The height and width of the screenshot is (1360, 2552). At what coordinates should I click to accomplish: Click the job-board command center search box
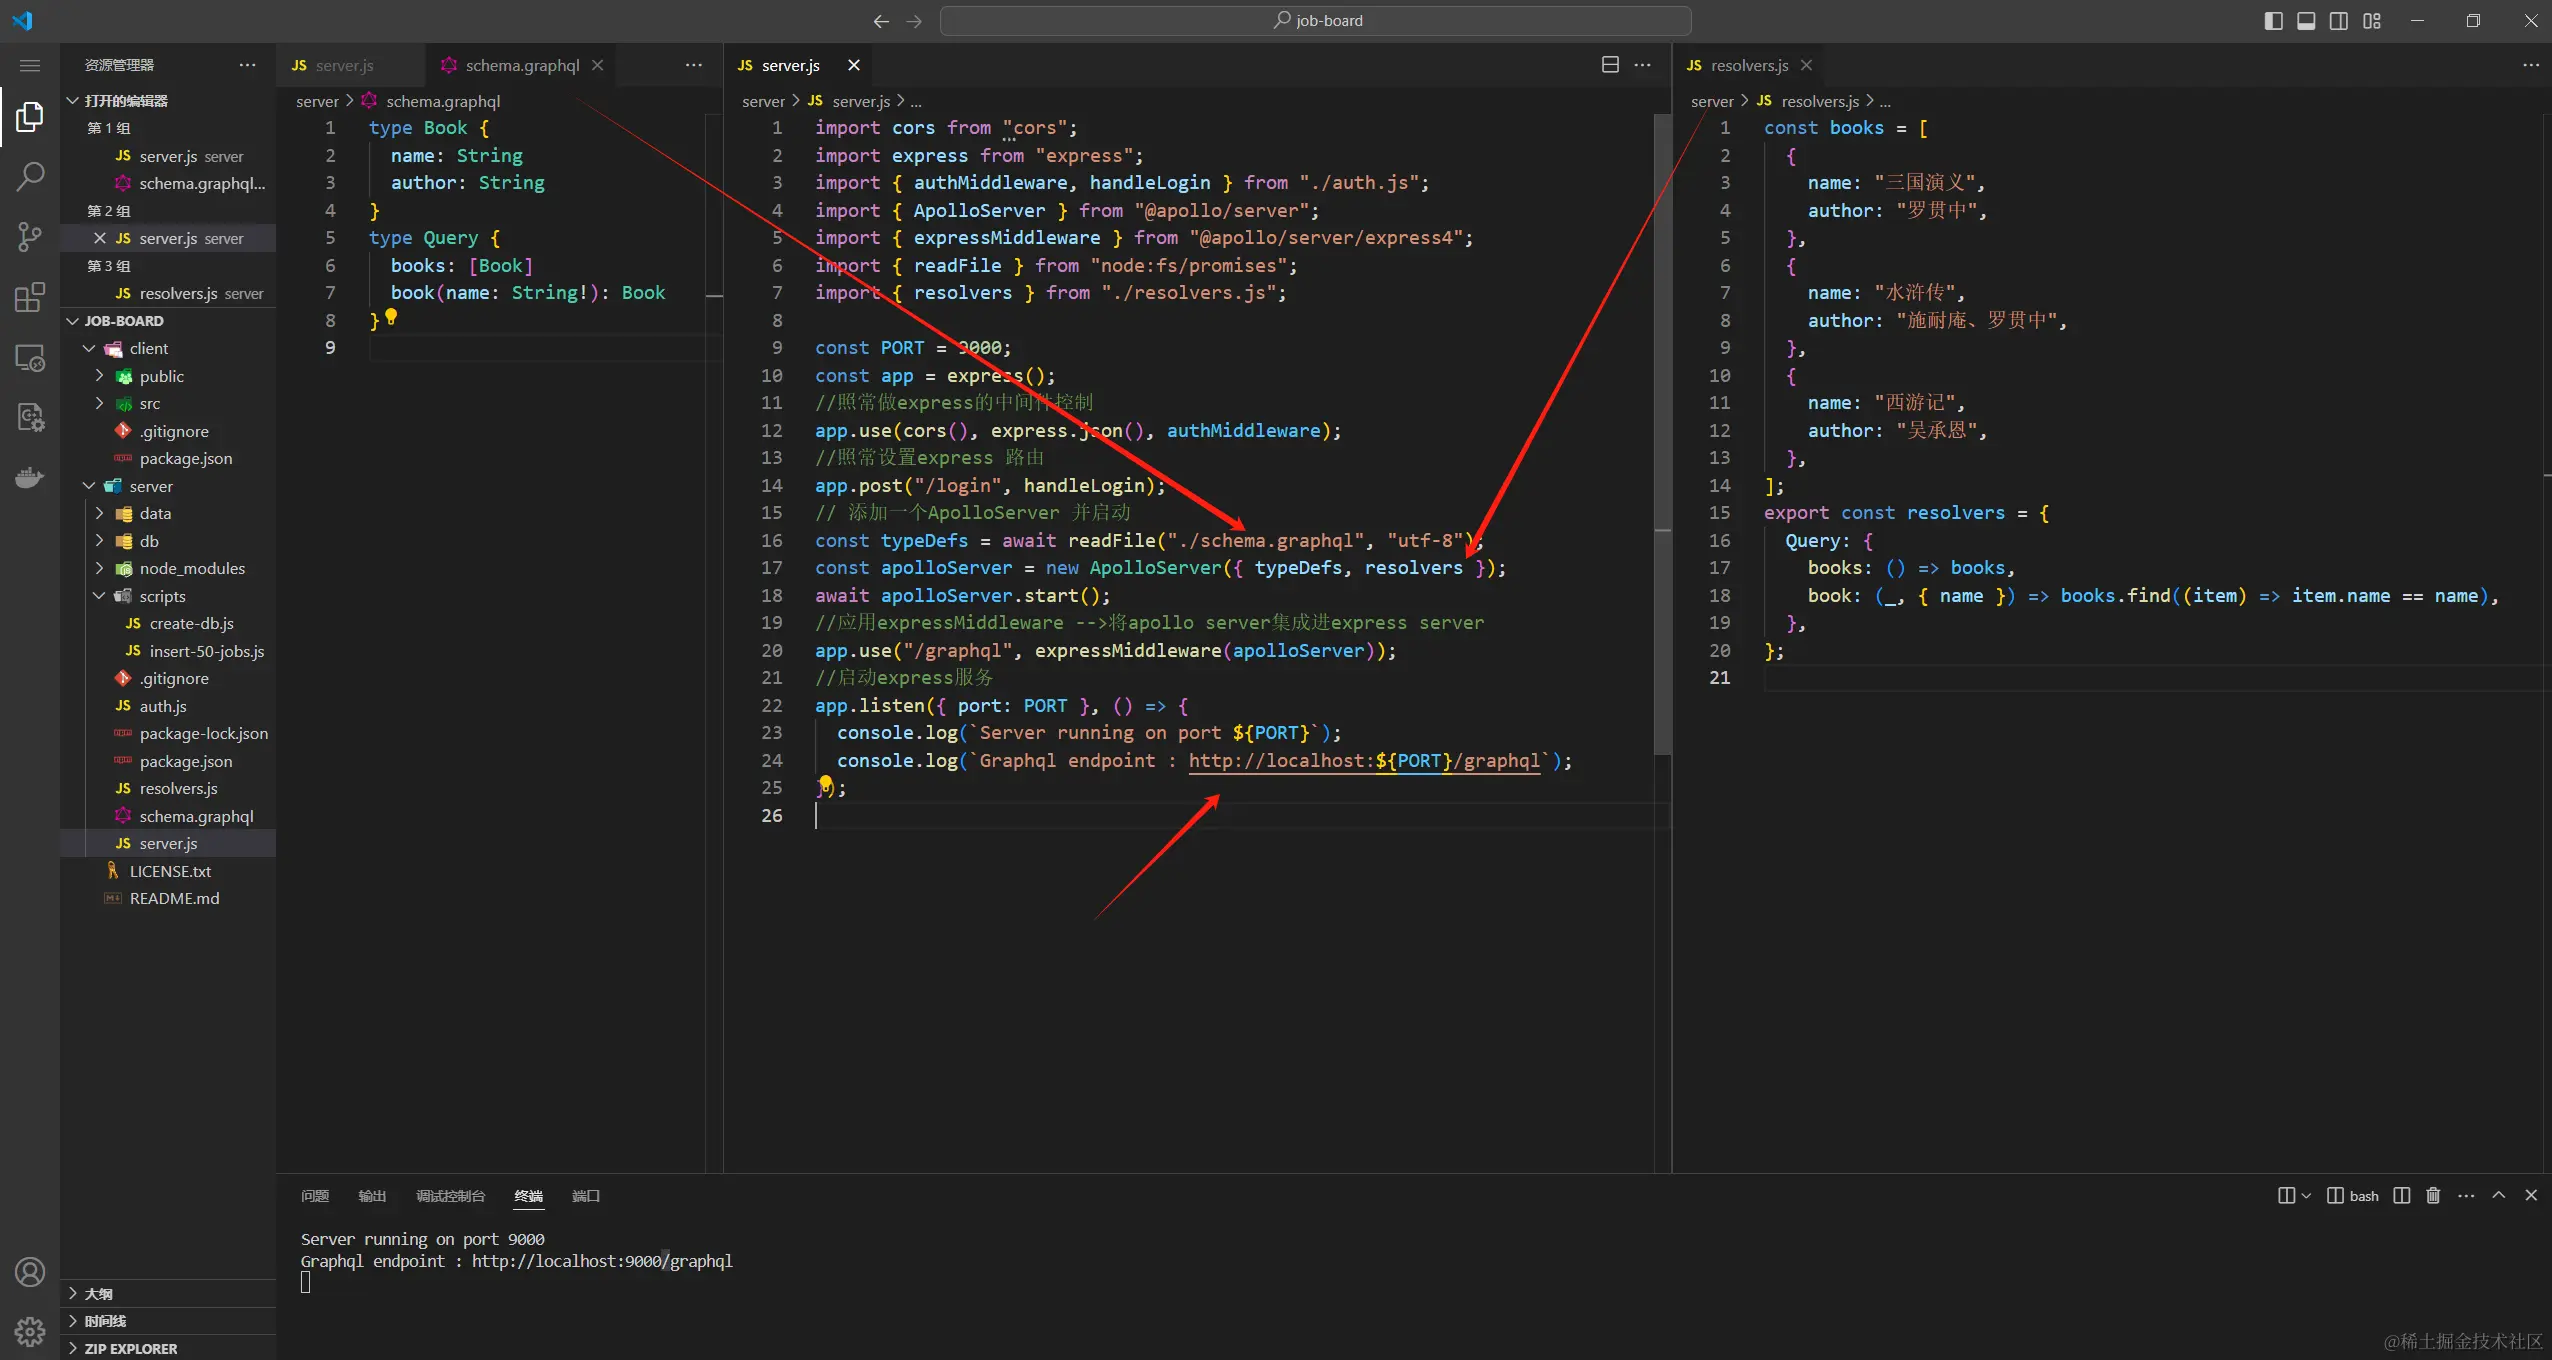(x=1315, y=21)
